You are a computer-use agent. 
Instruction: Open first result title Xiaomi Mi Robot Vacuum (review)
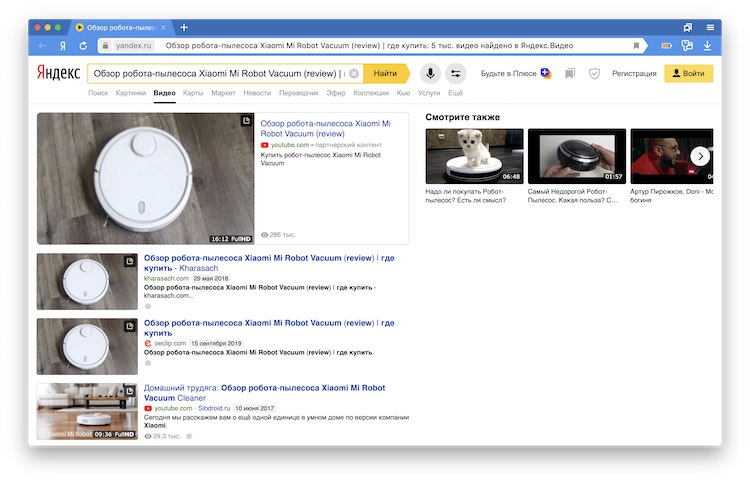tap(325, 129)
